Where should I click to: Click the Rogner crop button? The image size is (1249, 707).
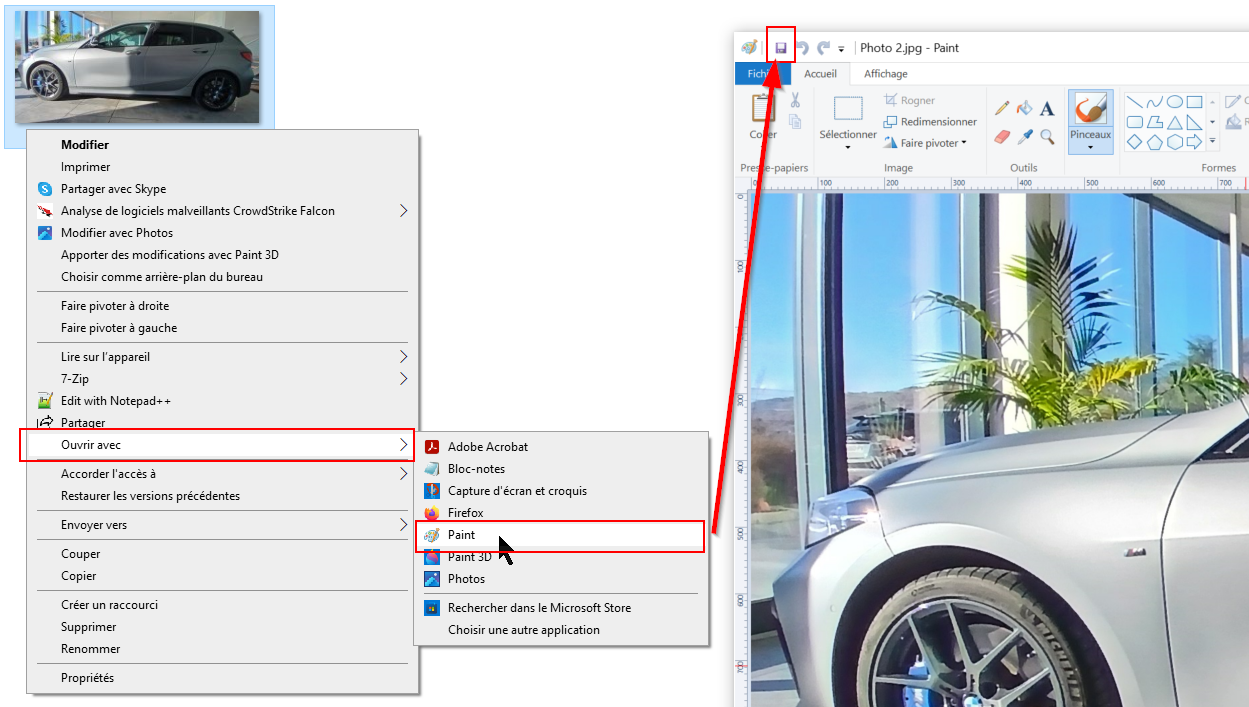(x=910, y=100)
